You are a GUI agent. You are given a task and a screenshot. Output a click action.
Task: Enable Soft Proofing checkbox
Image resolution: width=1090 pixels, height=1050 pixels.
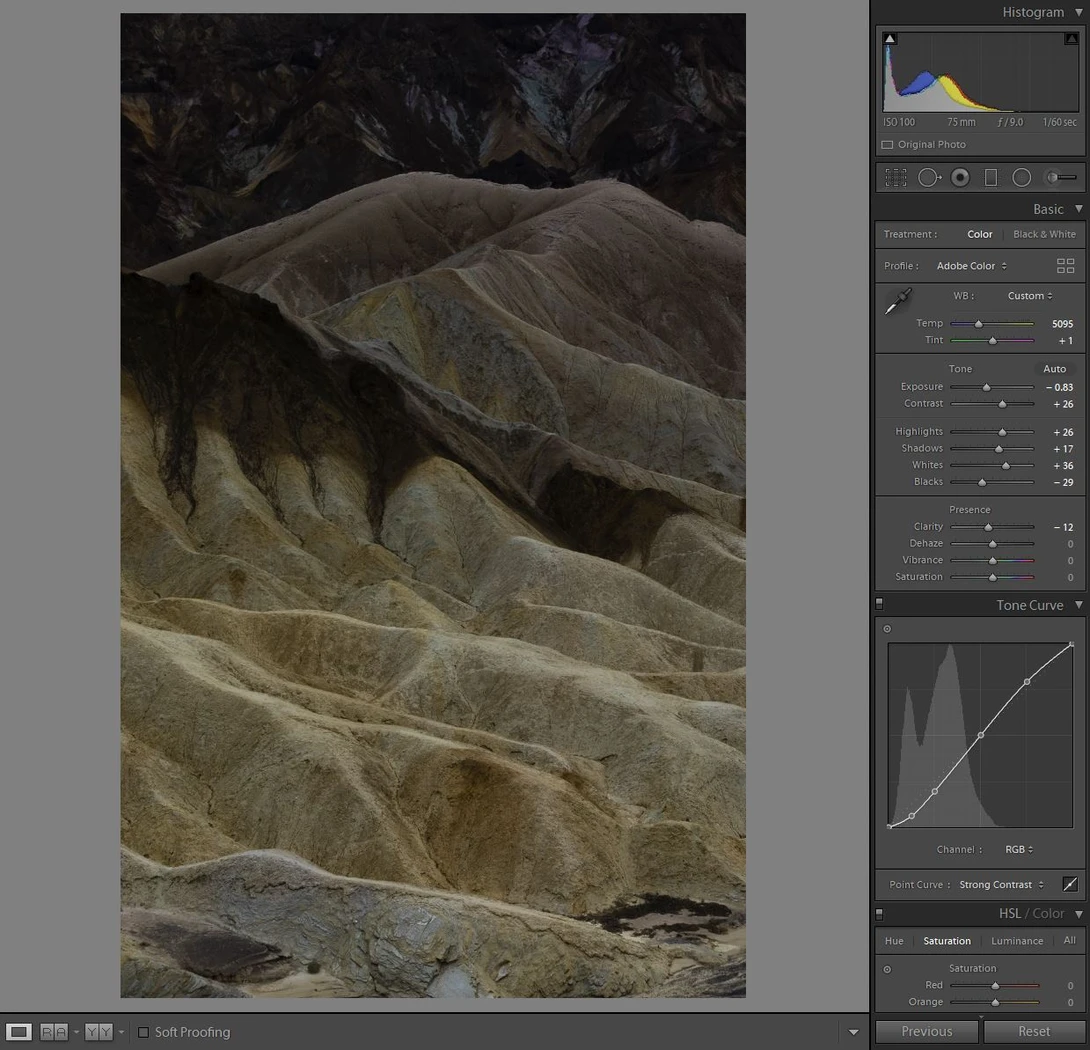[143, 1032]
